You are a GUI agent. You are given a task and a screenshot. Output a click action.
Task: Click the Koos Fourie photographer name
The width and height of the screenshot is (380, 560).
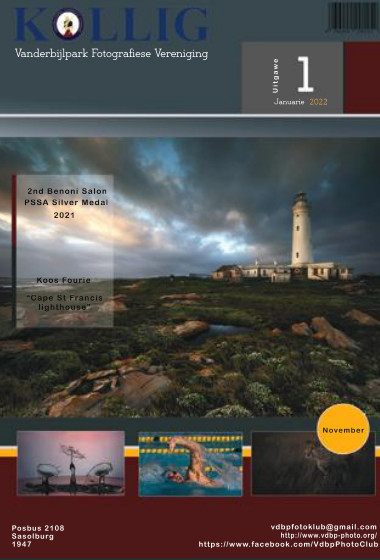[x=64, y=281]
